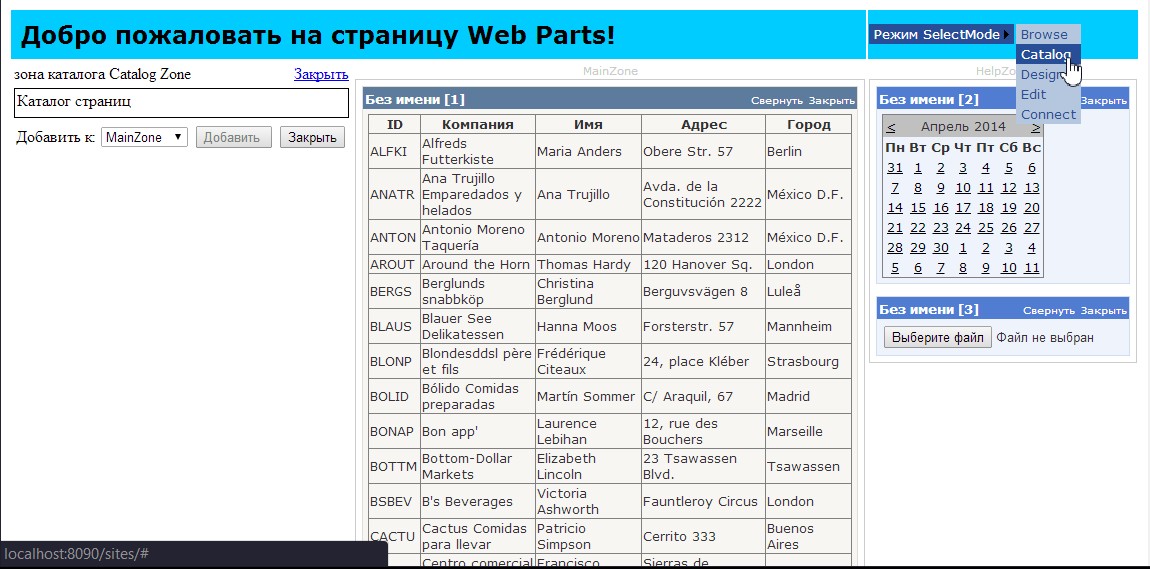Click the Выберите файл button
Viewport: 1150px width, 569px height.
(937, 337)
